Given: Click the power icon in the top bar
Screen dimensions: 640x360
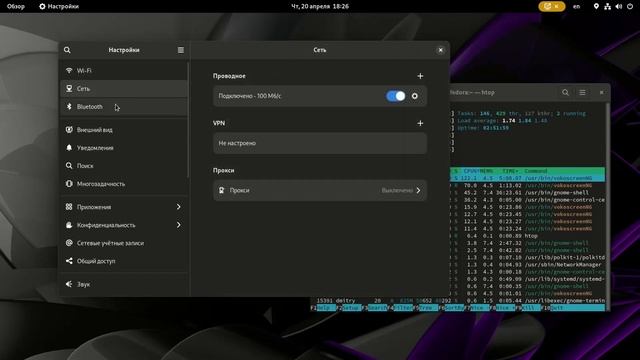Looking at the screenshot, I should coord(630,6).
